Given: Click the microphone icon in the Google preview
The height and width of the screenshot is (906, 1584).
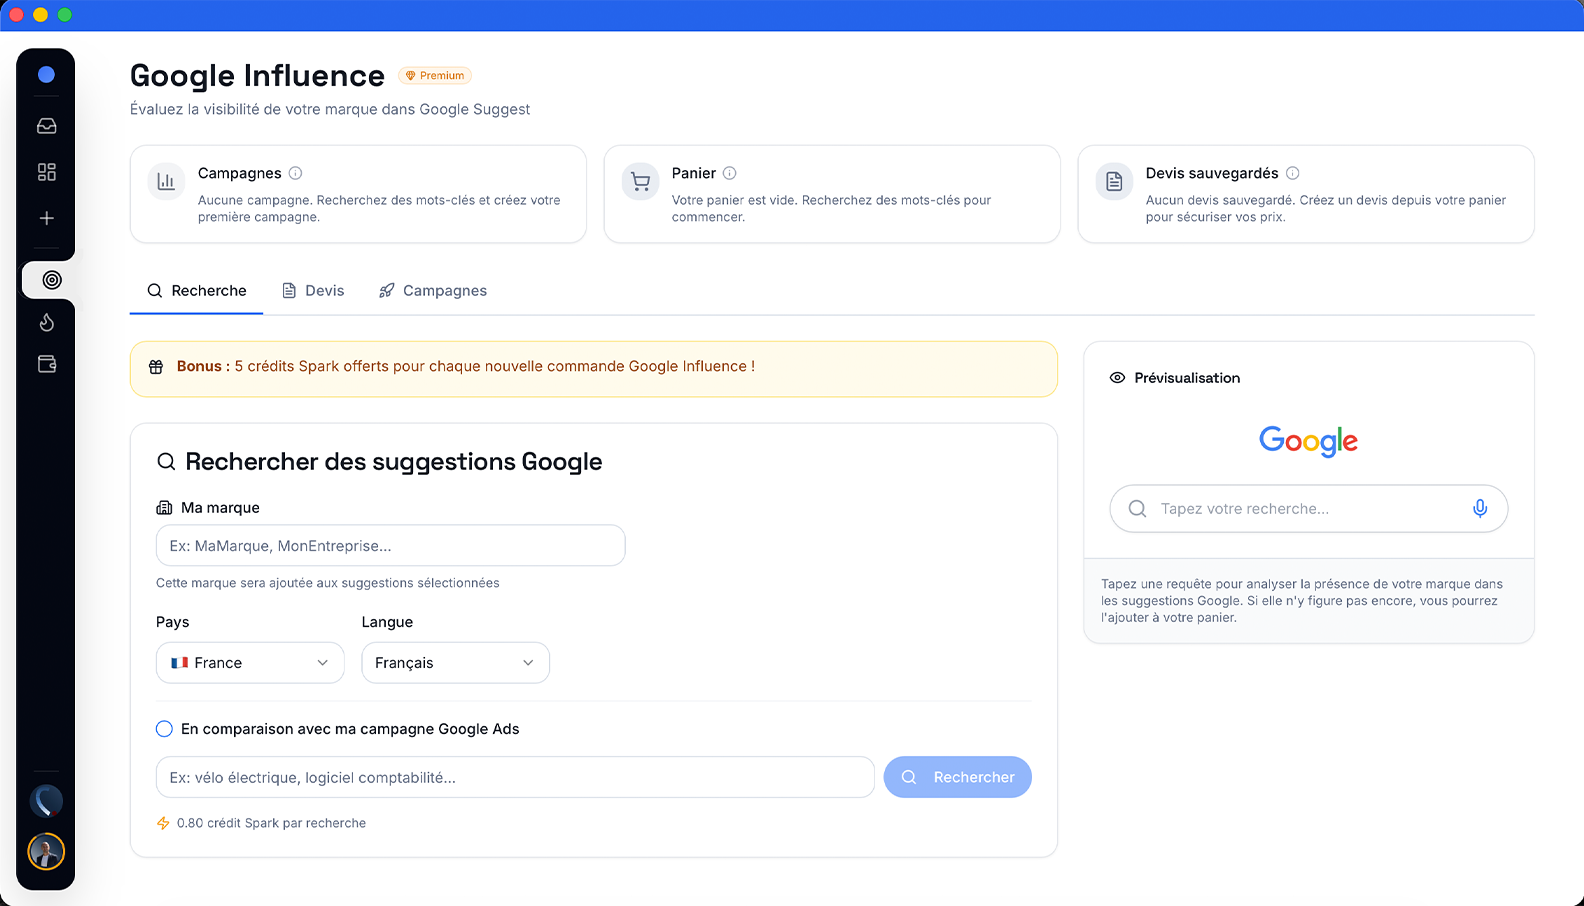Looking at the screenshot, I should pyautogui.click(x=1480, y=508).
